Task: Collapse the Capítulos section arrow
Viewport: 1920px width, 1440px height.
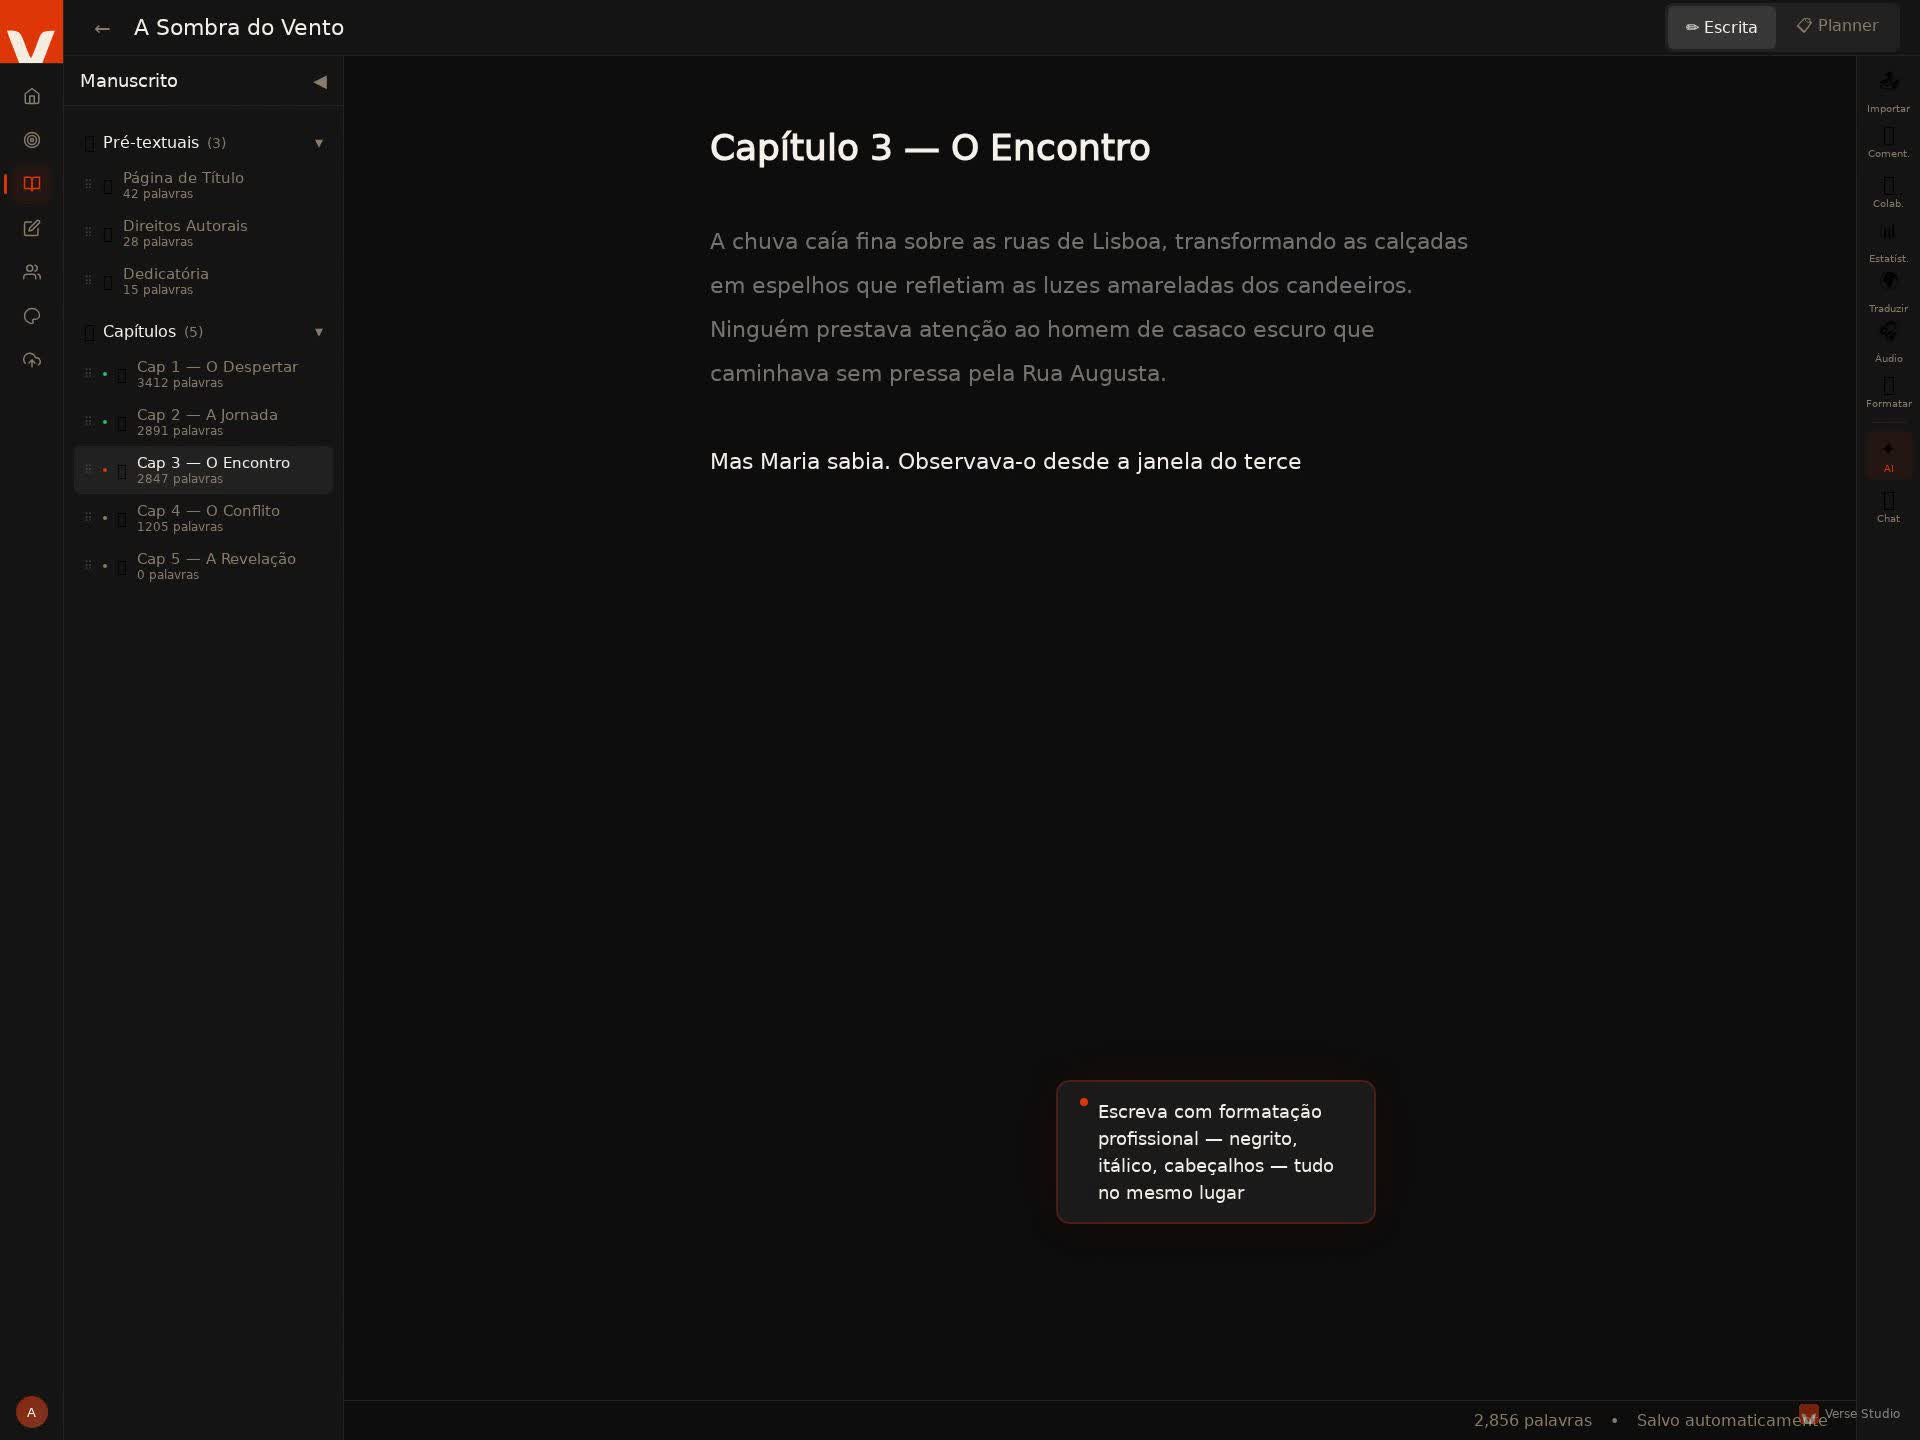Action: point(319,332)
